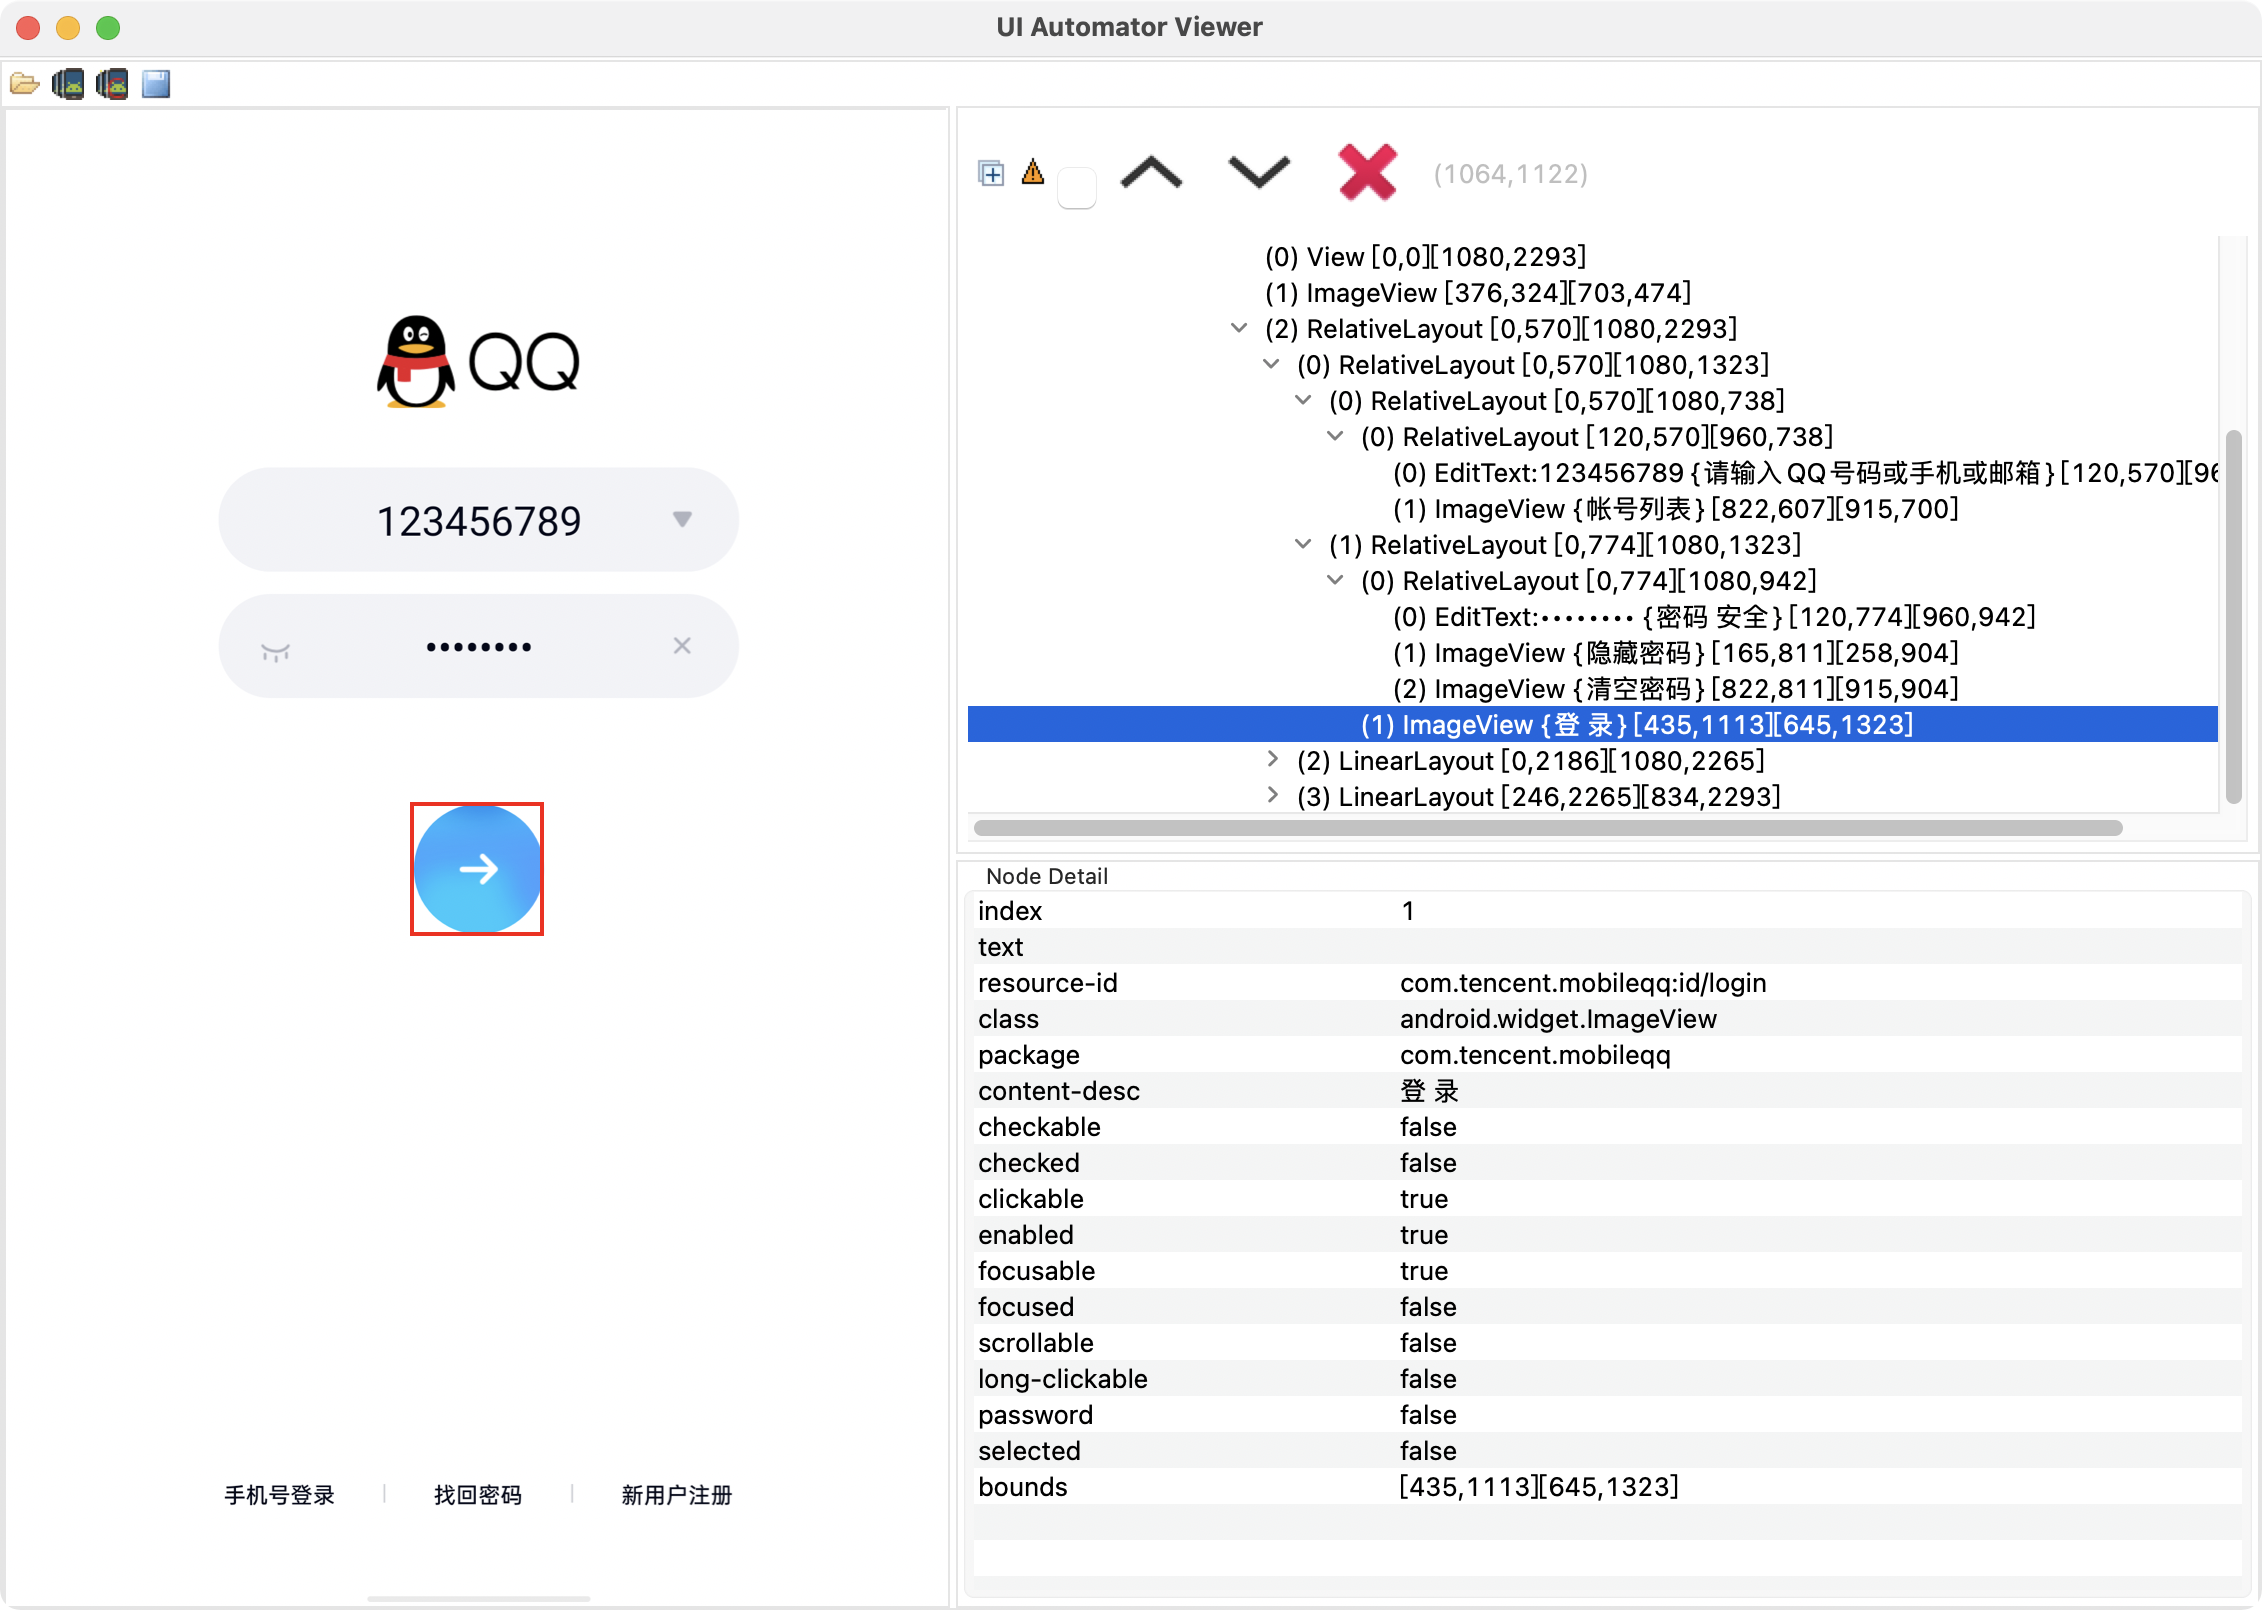
Task: Click the tree horizontal scrollbar
Action: tap(1548, 828)
